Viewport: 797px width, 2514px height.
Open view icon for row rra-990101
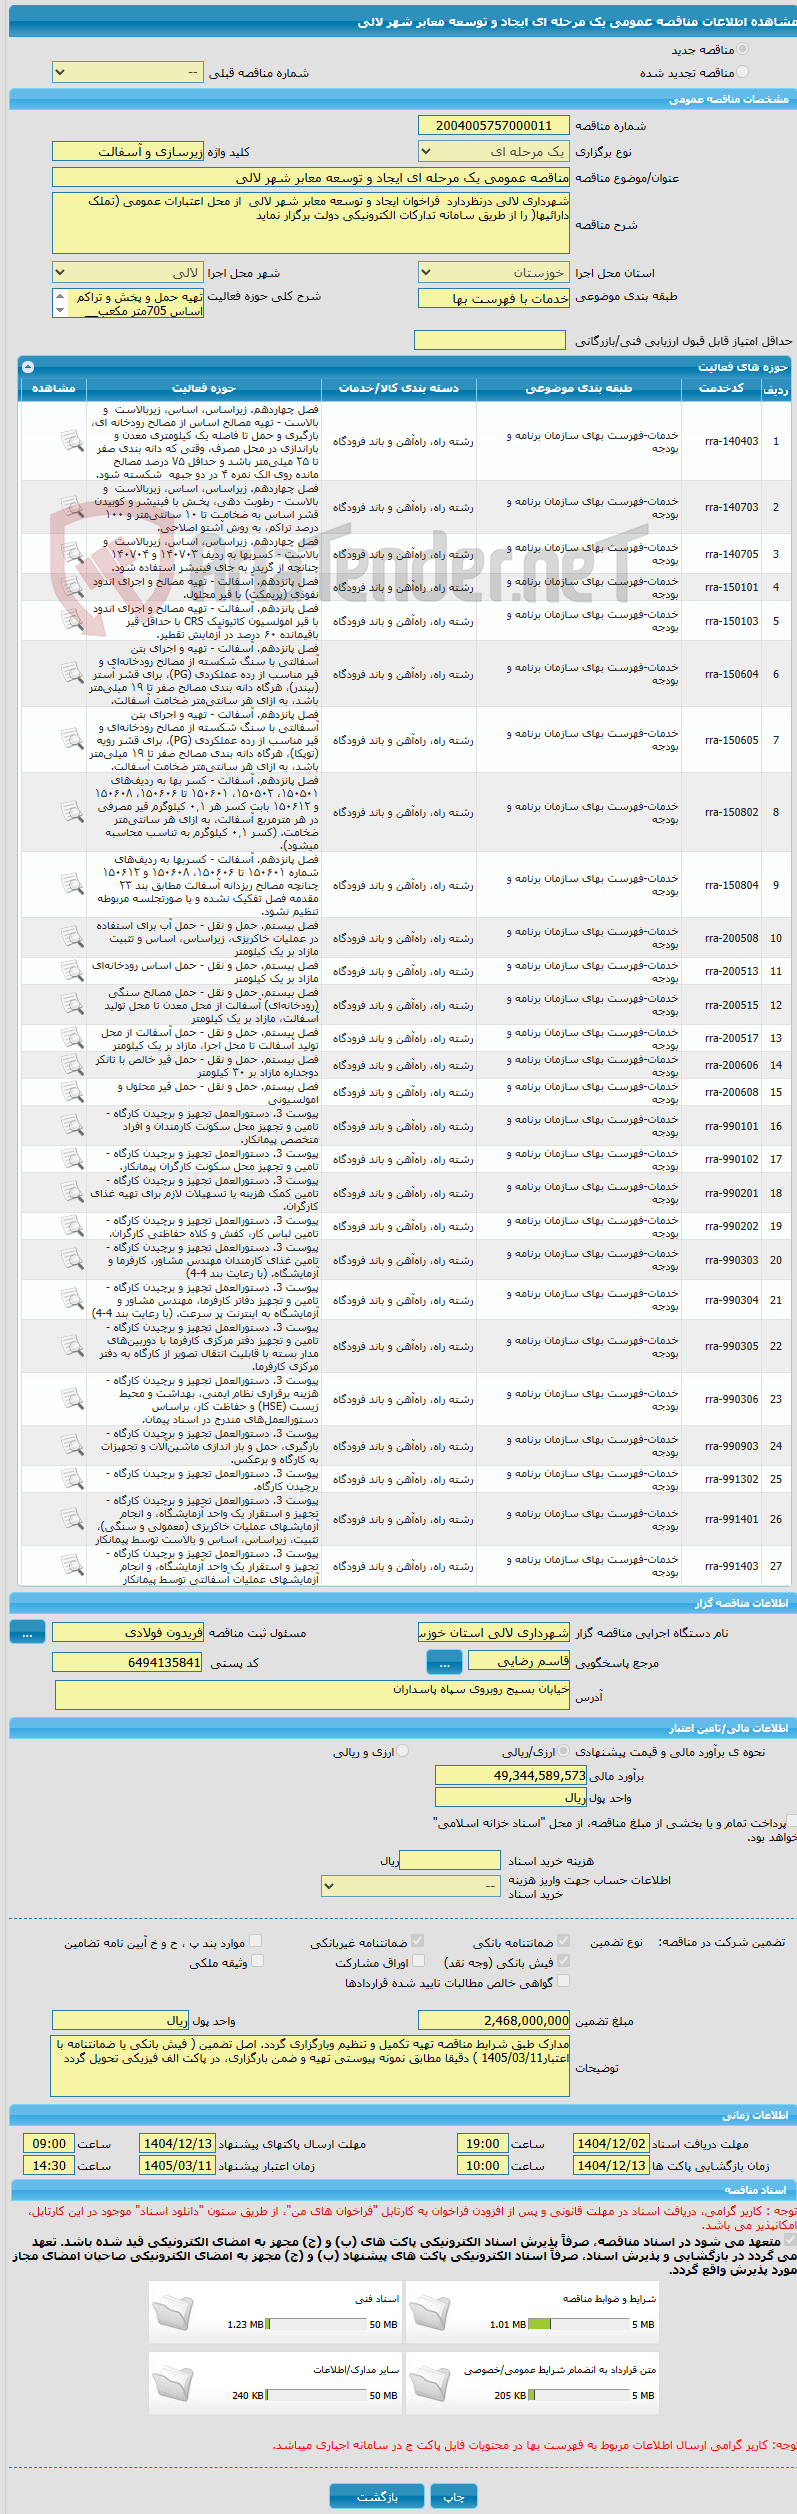[x=72, y=1126]
